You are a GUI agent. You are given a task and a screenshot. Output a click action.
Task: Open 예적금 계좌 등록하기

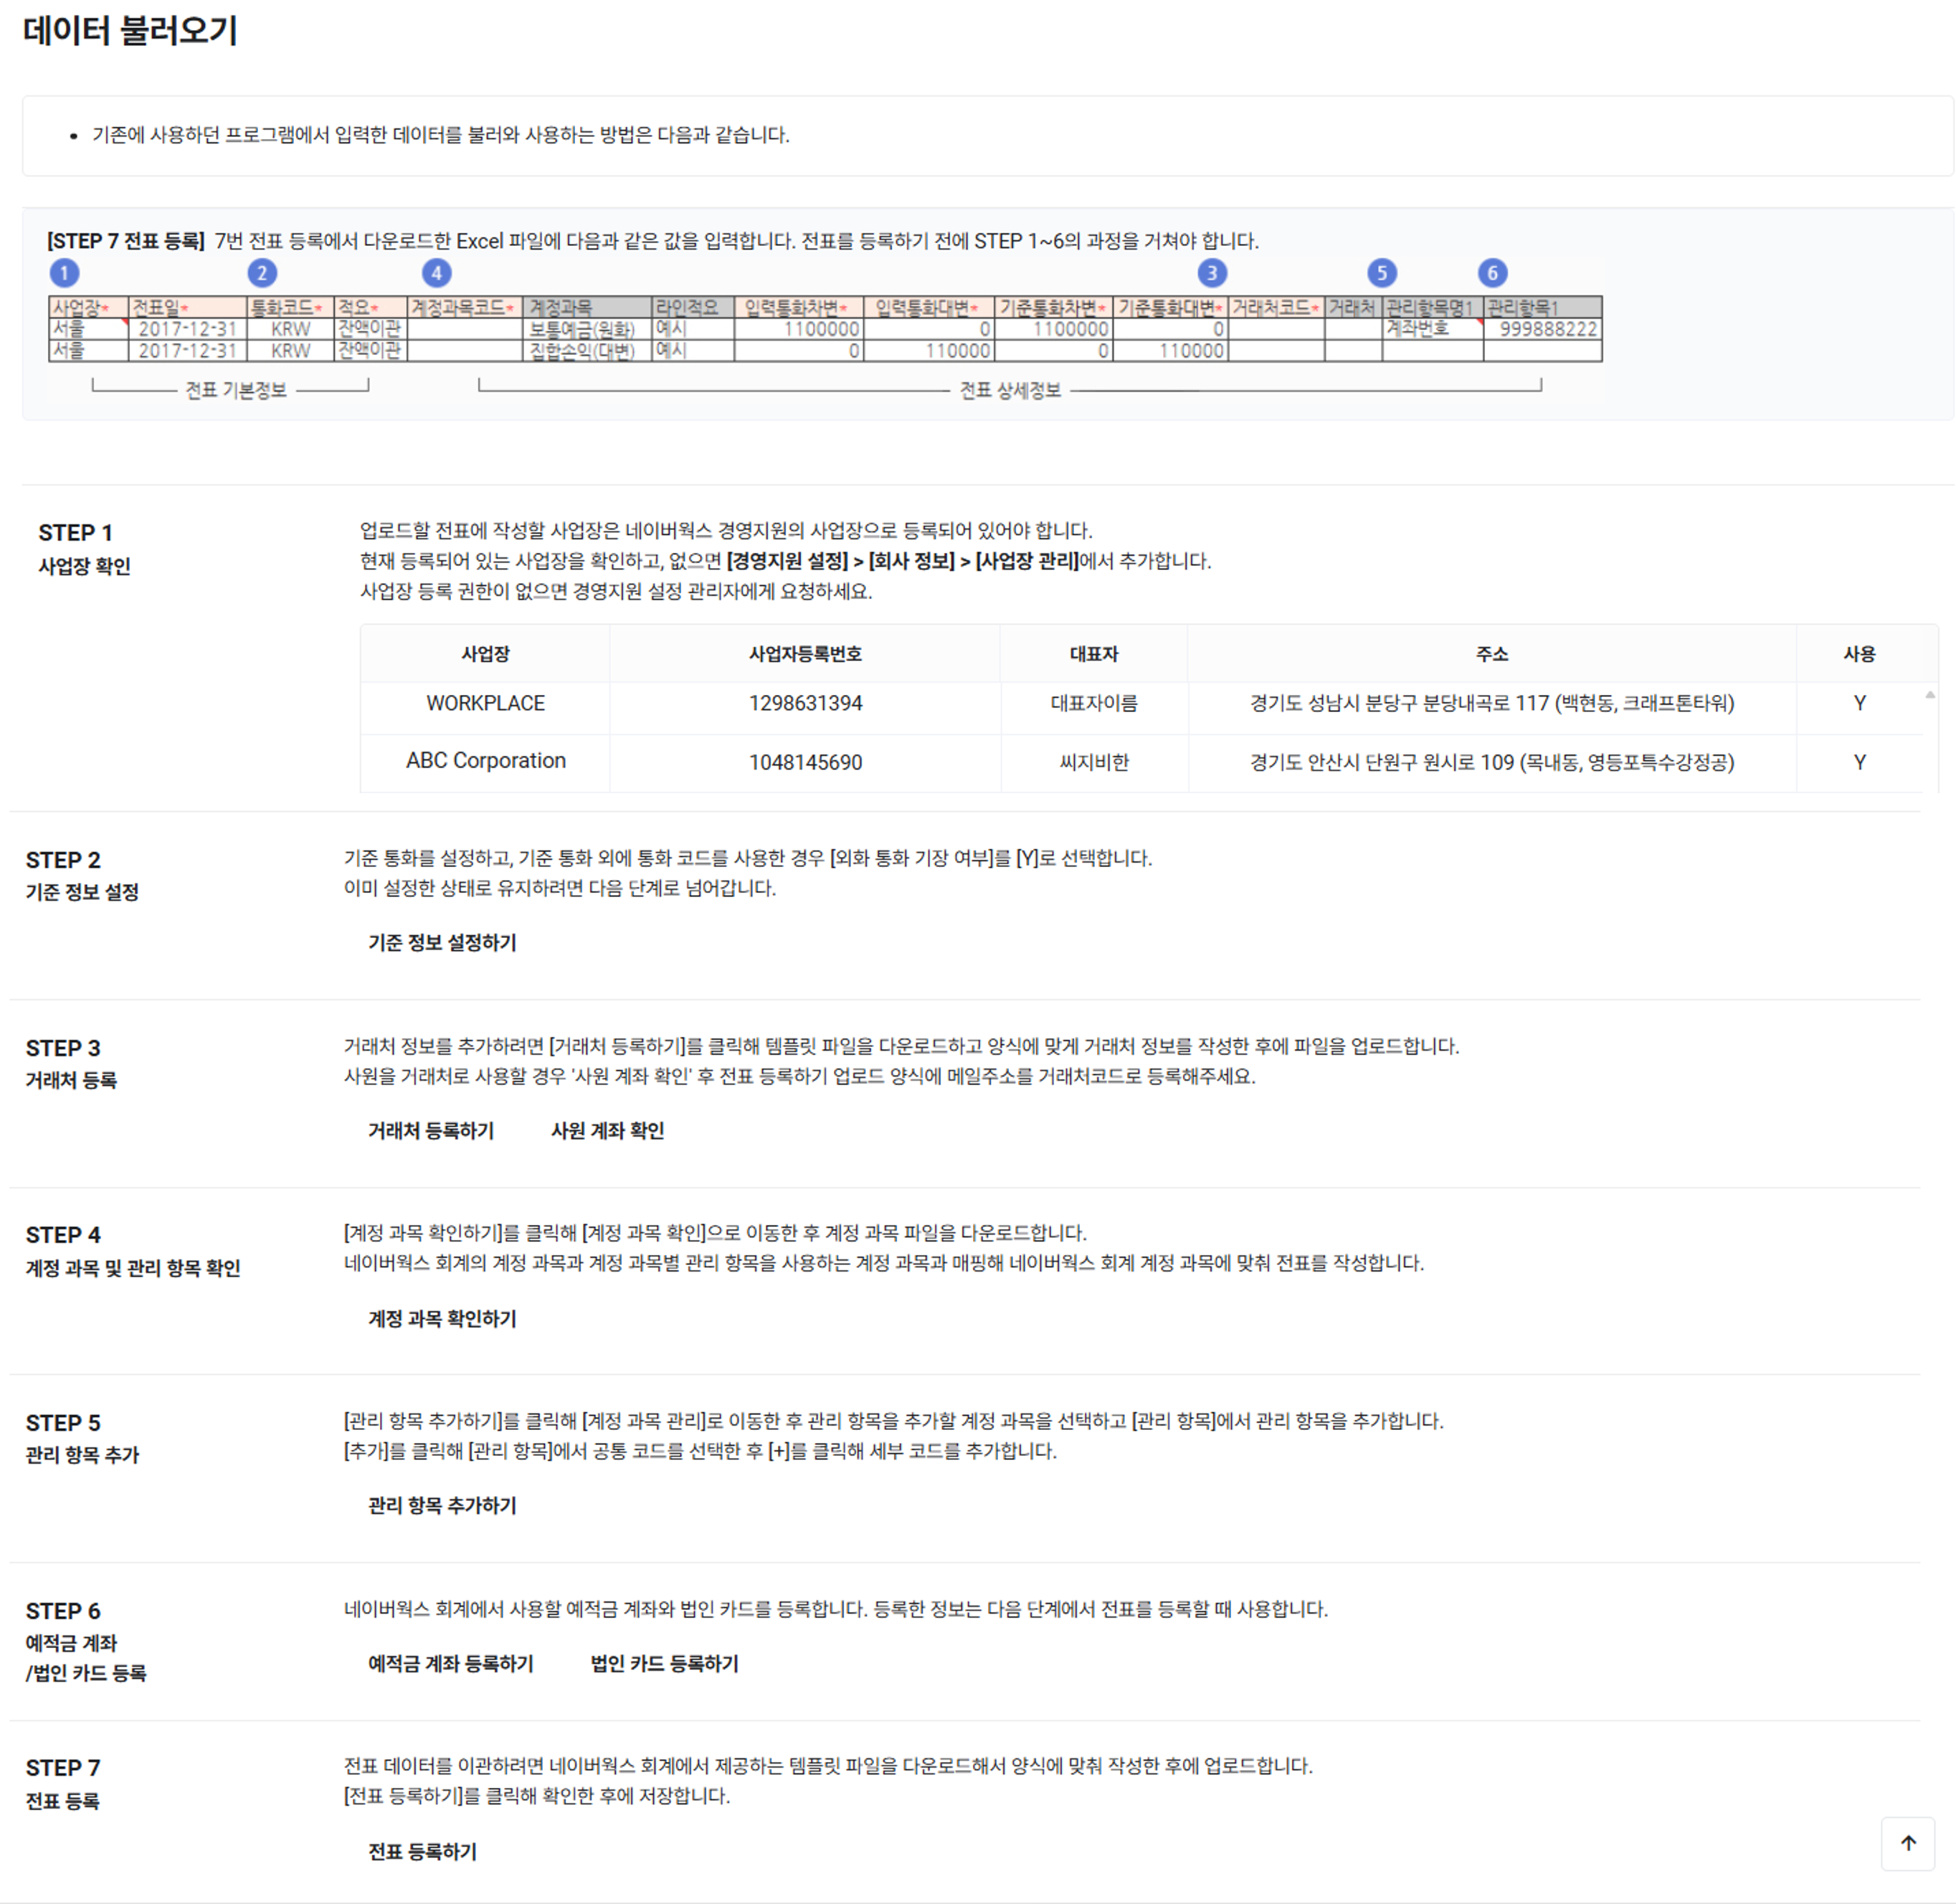[450, 1663]
